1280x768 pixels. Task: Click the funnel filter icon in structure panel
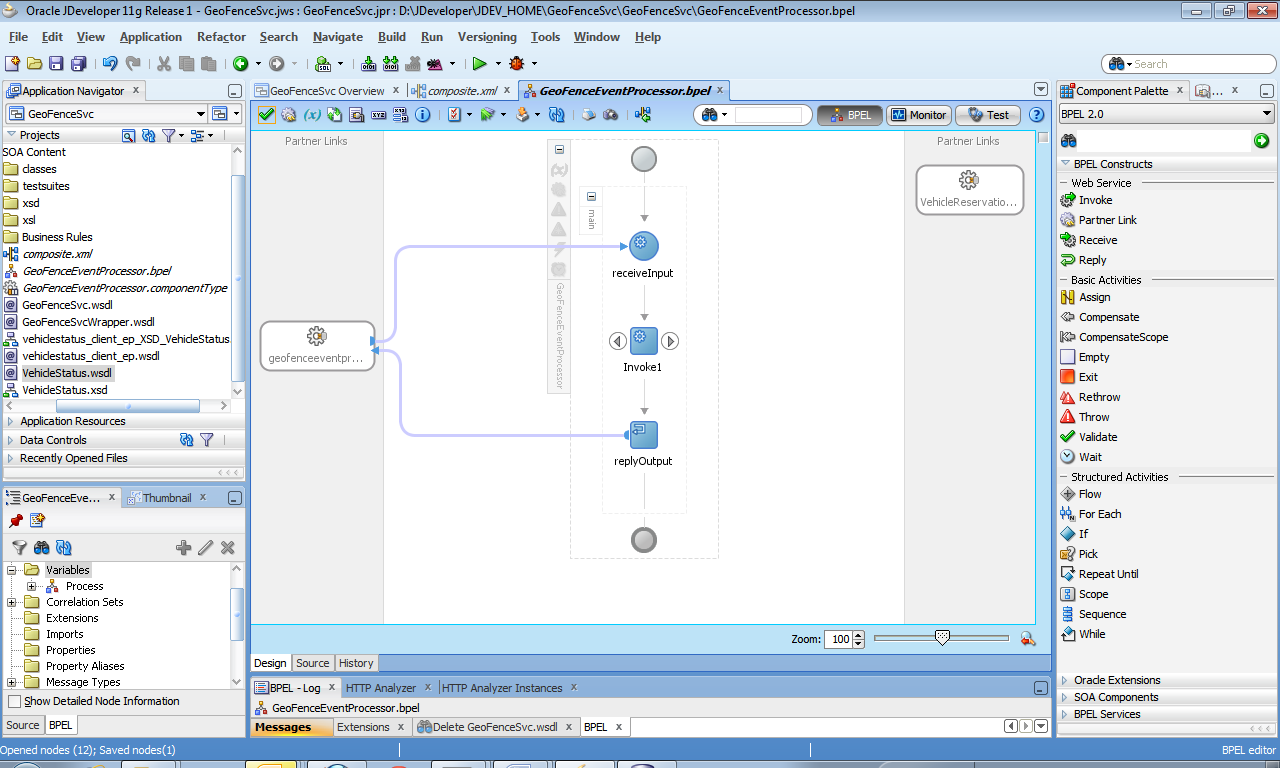tap(19, 547)
